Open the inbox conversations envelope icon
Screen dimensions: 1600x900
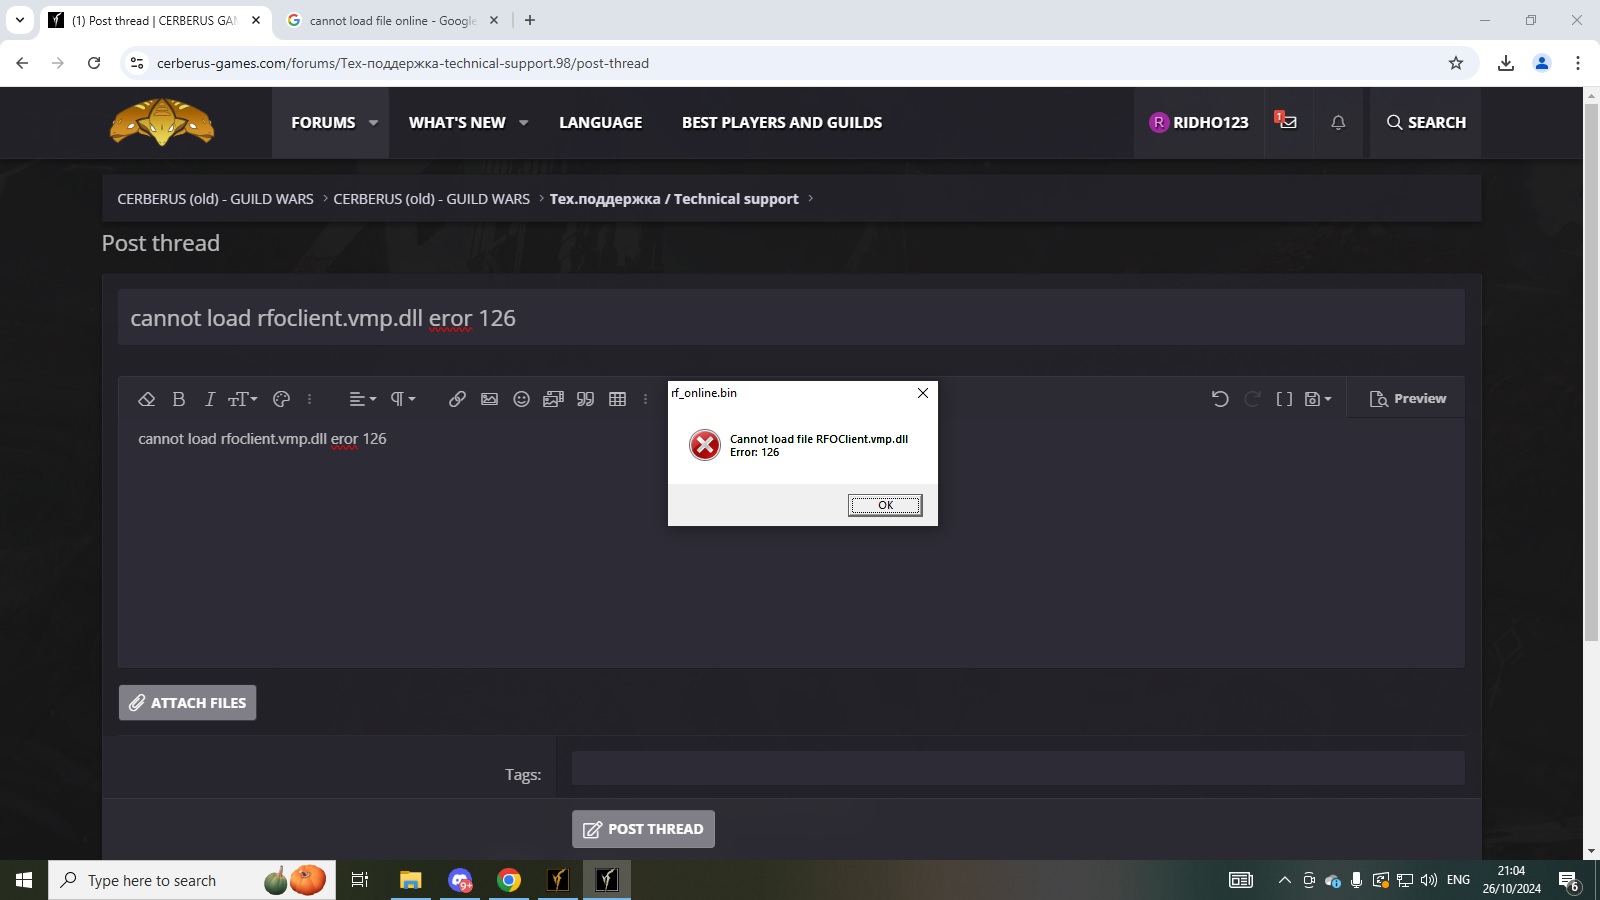1287,122
